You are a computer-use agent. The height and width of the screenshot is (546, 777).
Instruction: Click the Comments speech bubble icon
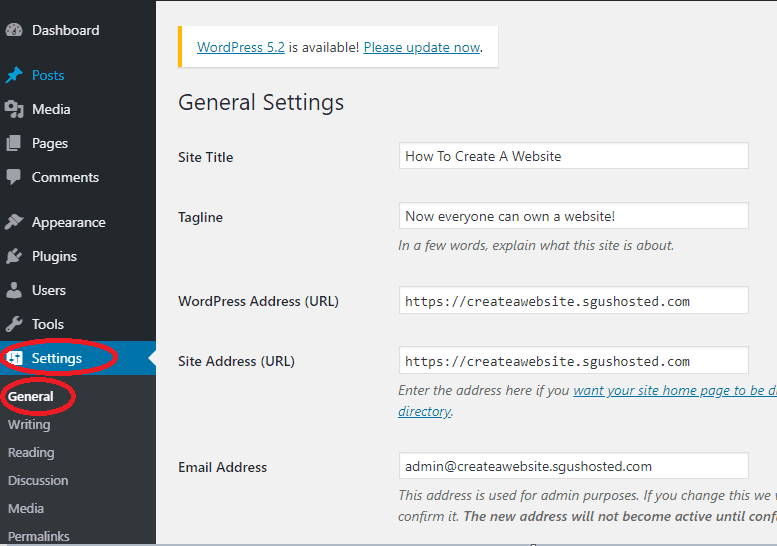tap(14, 177)
